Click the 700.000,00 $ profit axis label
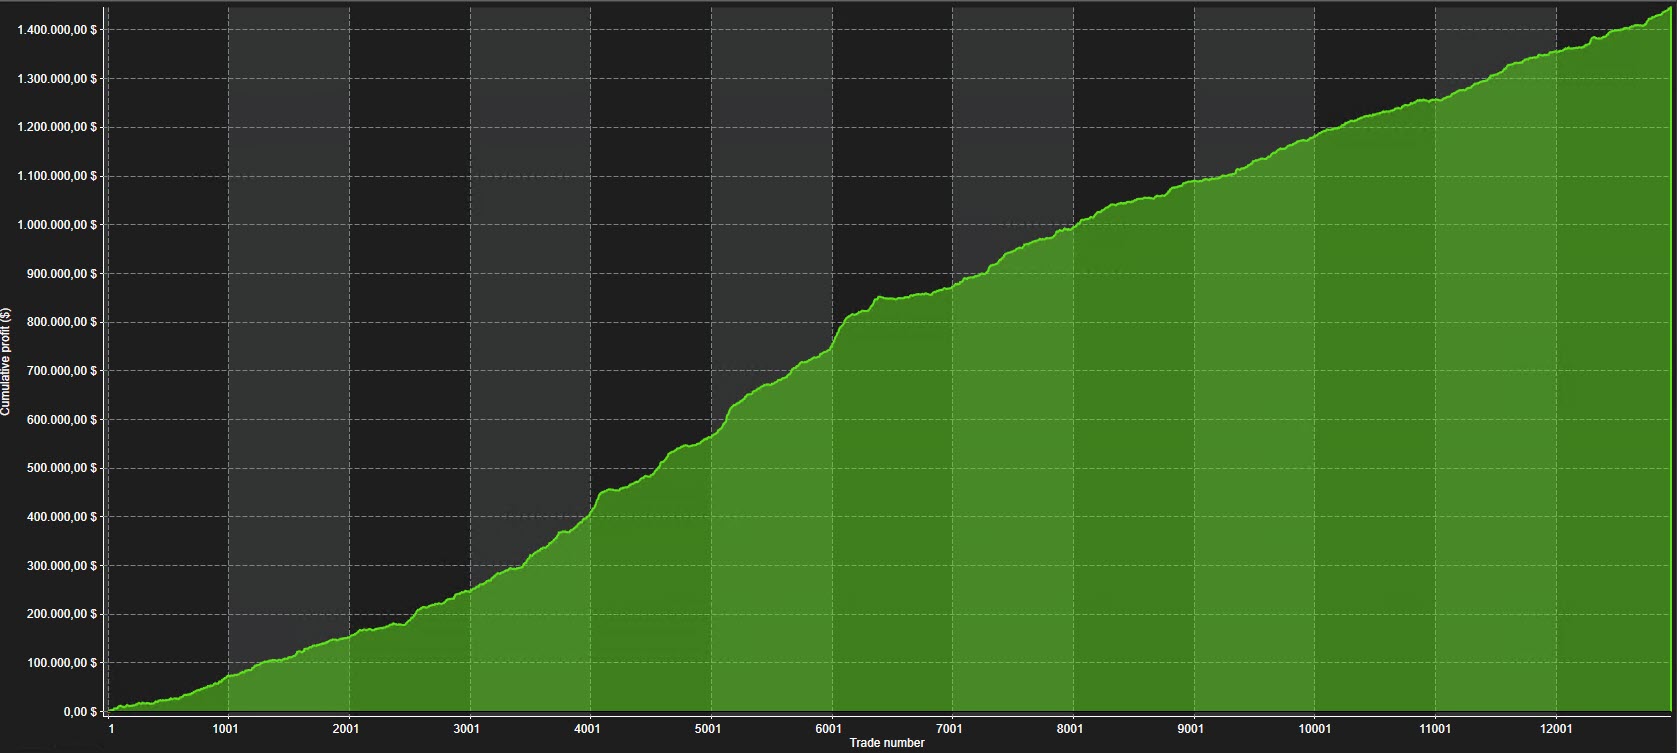This screenshot has height=753, width=1677. [x=64, y=371]
